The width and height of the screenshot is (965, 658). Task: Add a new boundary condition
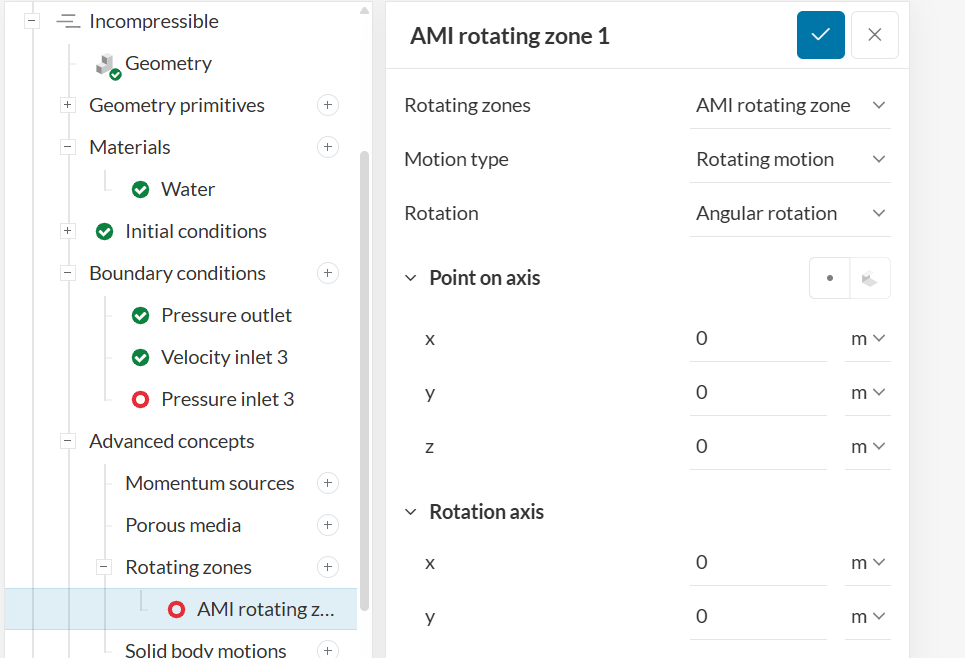pyautogui.click(x=327, y=273)
